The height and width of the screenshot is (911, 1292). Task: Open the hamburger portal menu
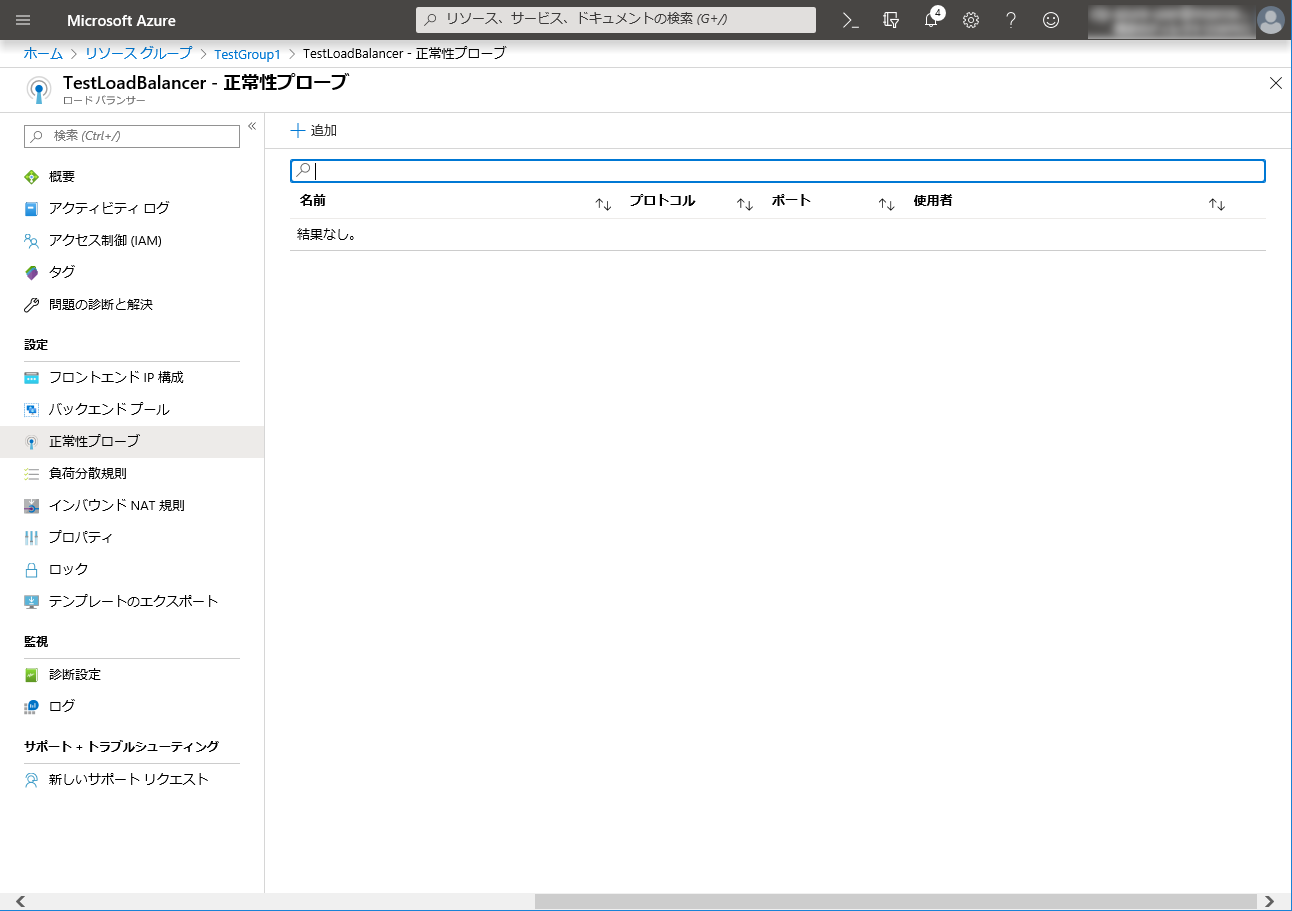[x=24, y=20]
